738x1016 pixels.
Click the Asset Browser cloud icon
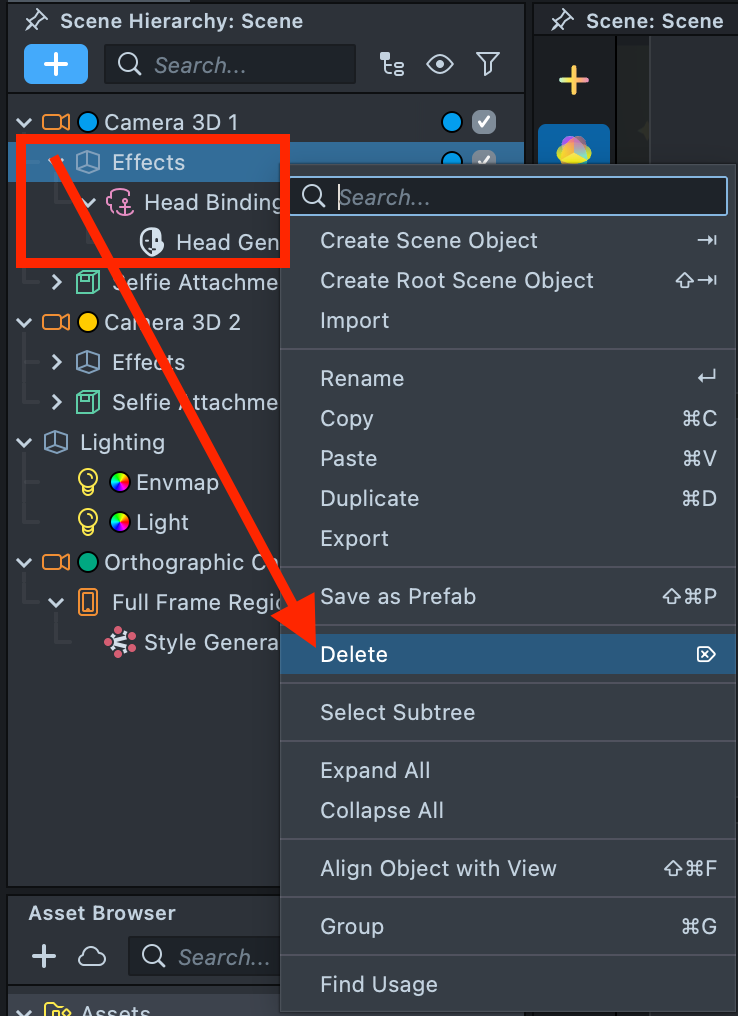click(x=92, y=957)
